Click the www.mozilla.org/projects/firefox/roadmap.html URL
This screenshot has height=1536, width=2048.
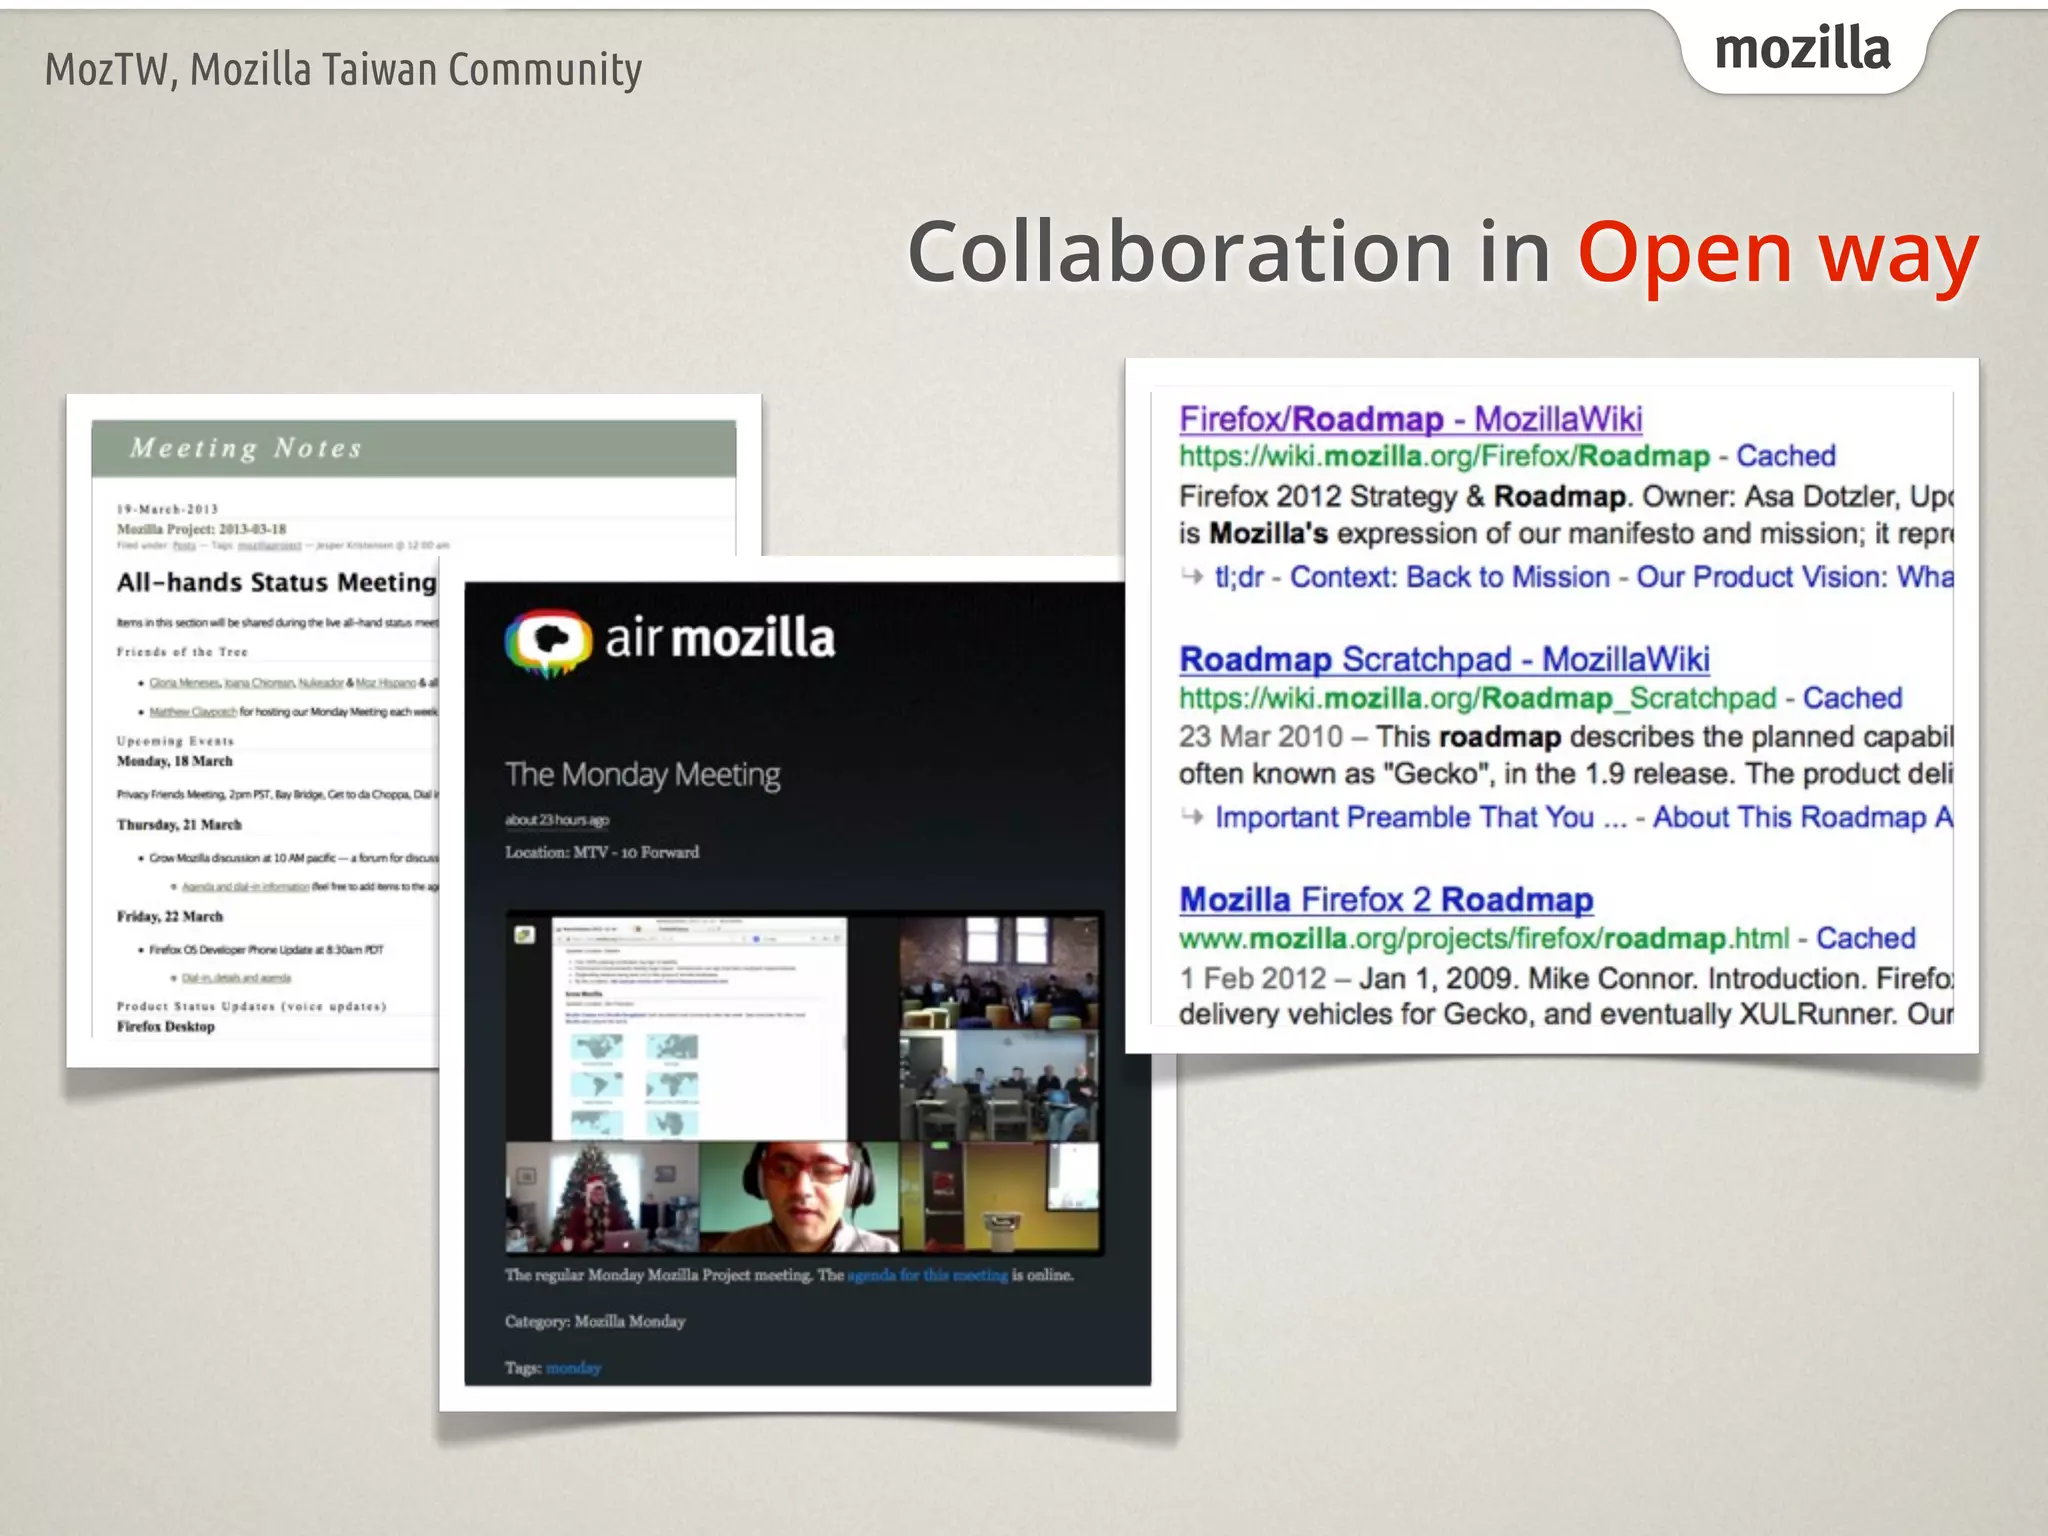1484,939
